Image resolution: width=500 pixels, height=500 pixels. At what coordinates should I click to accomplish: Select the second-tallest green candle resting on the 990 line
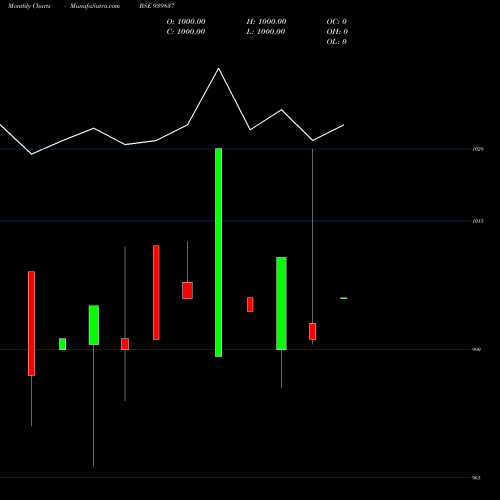point(281,303)
